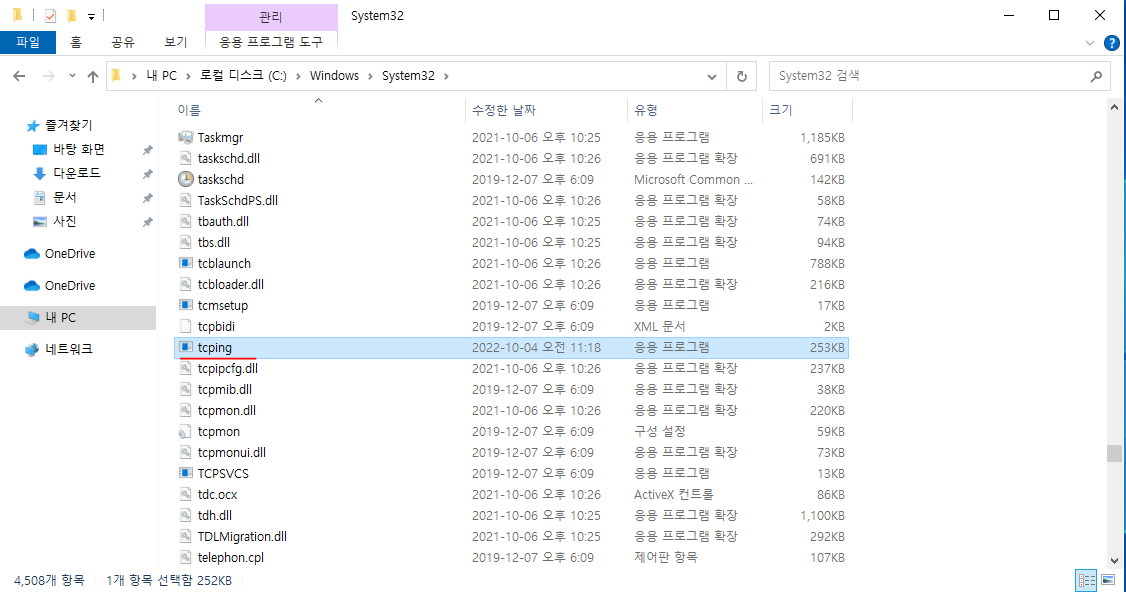Click quick access new folder icon
Viewport: 1126px width, 592px height.
[x=72, y=16]
